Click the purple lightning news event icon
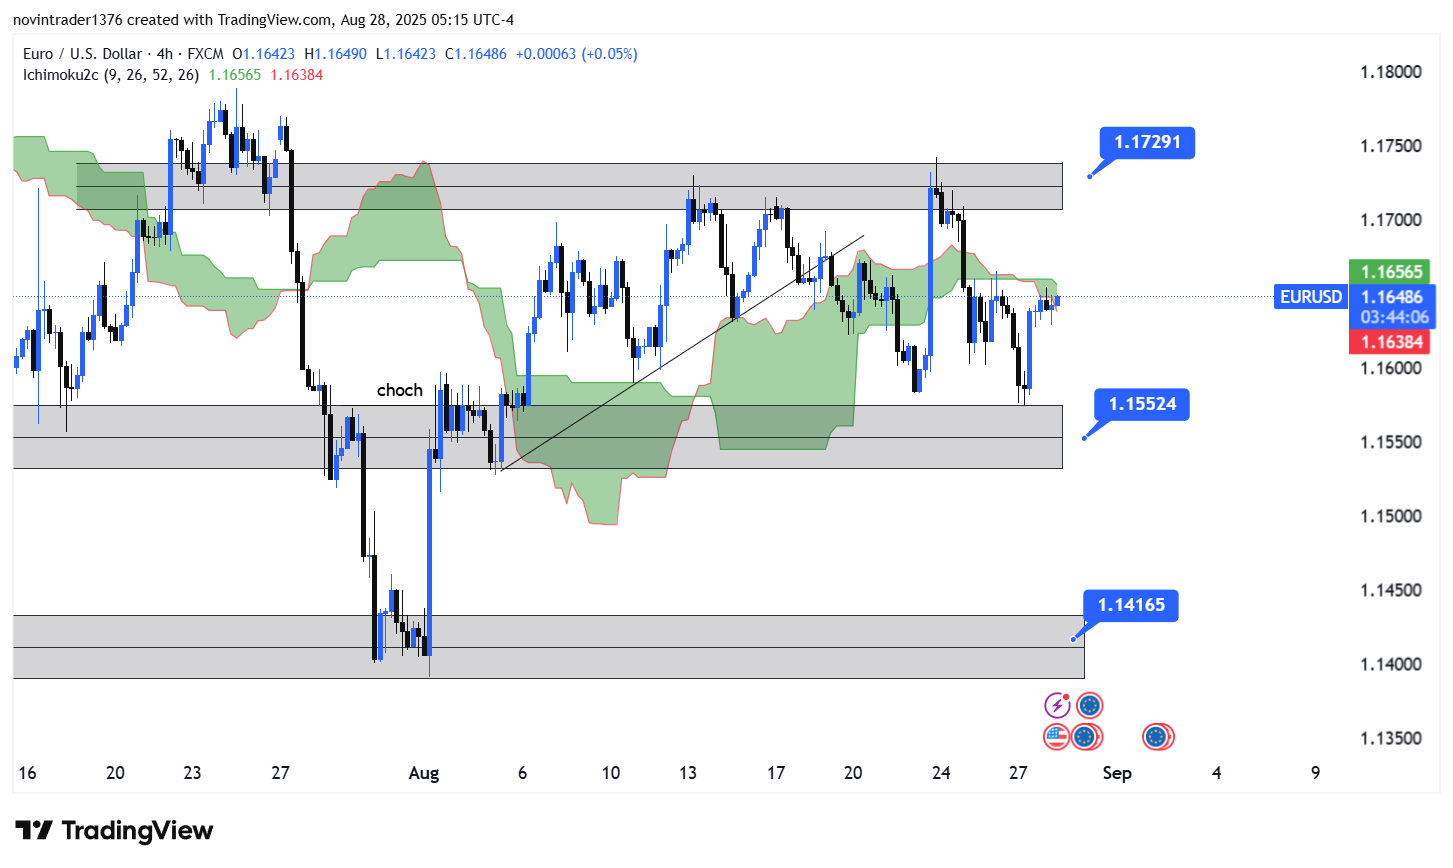The width and height of the screenshot is (1453, 868). click(x=1057, y=706)
